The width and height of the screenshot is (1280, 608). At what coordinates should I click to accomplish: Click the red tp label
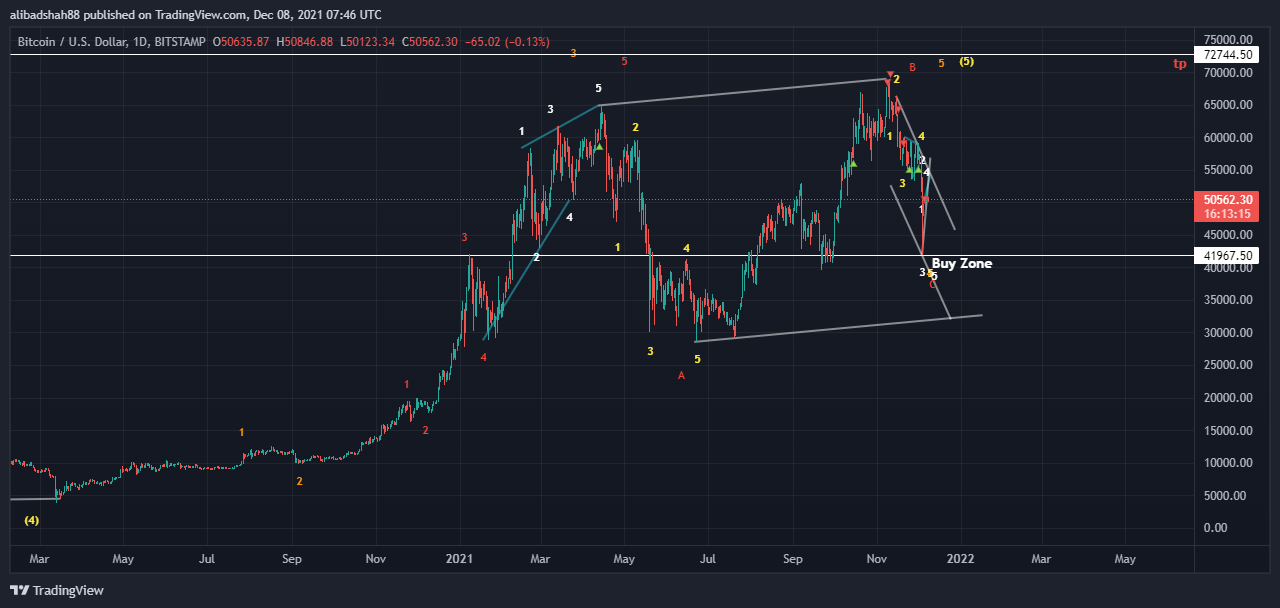coord(1180,63)
